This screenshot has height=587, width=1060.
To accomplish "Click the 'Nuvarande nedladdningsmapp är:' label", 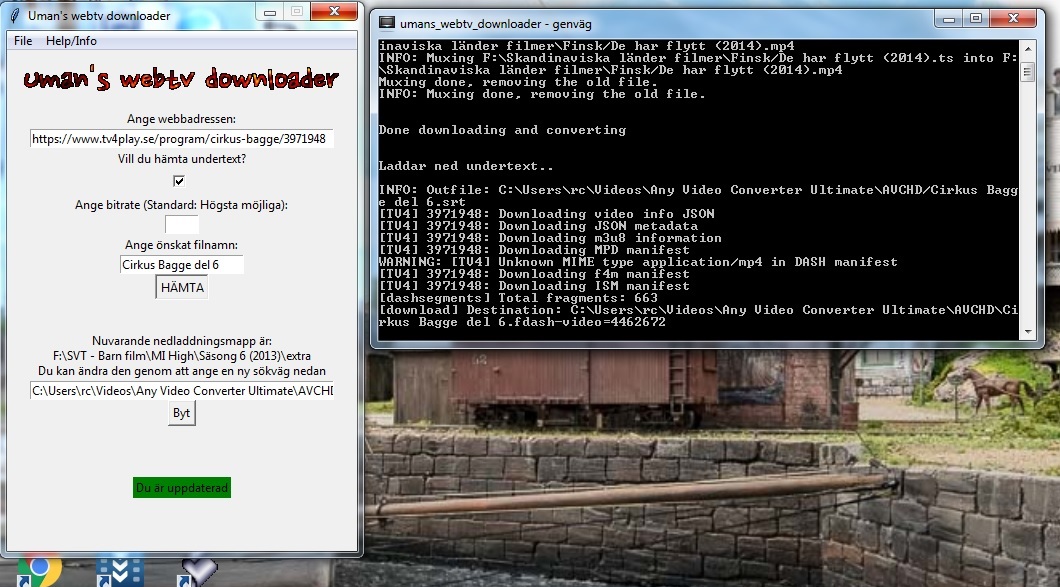I will pos(182,341).
